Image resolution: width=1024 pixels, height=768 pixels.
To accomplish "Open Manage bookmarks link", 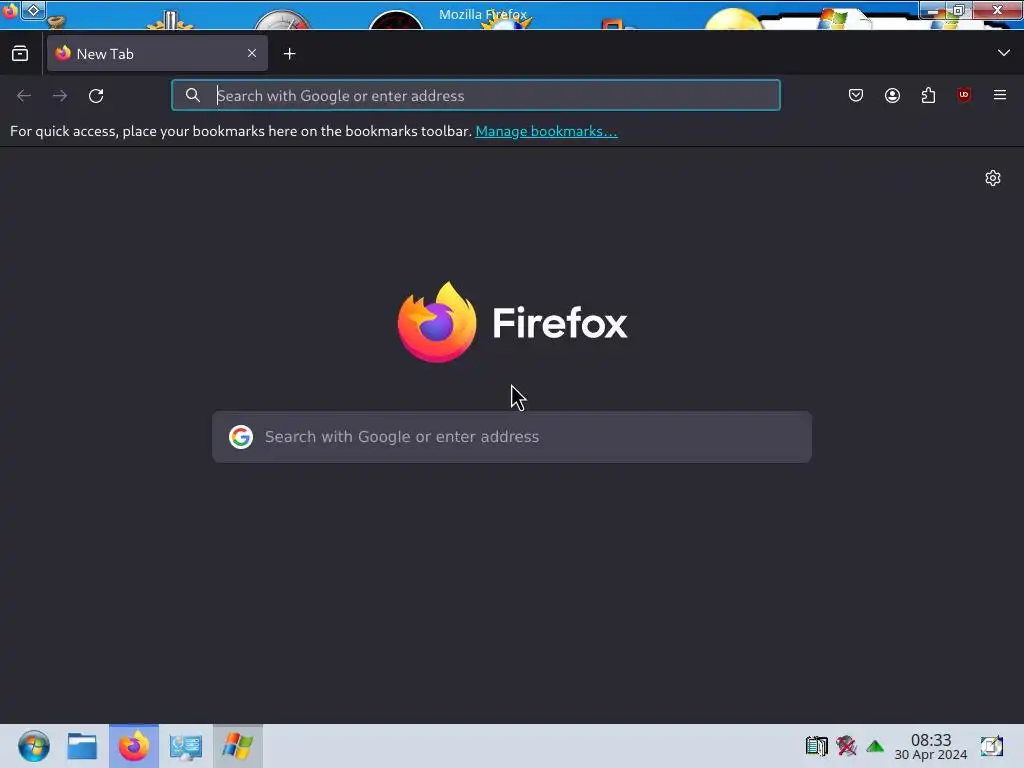I will coord(546,131).
